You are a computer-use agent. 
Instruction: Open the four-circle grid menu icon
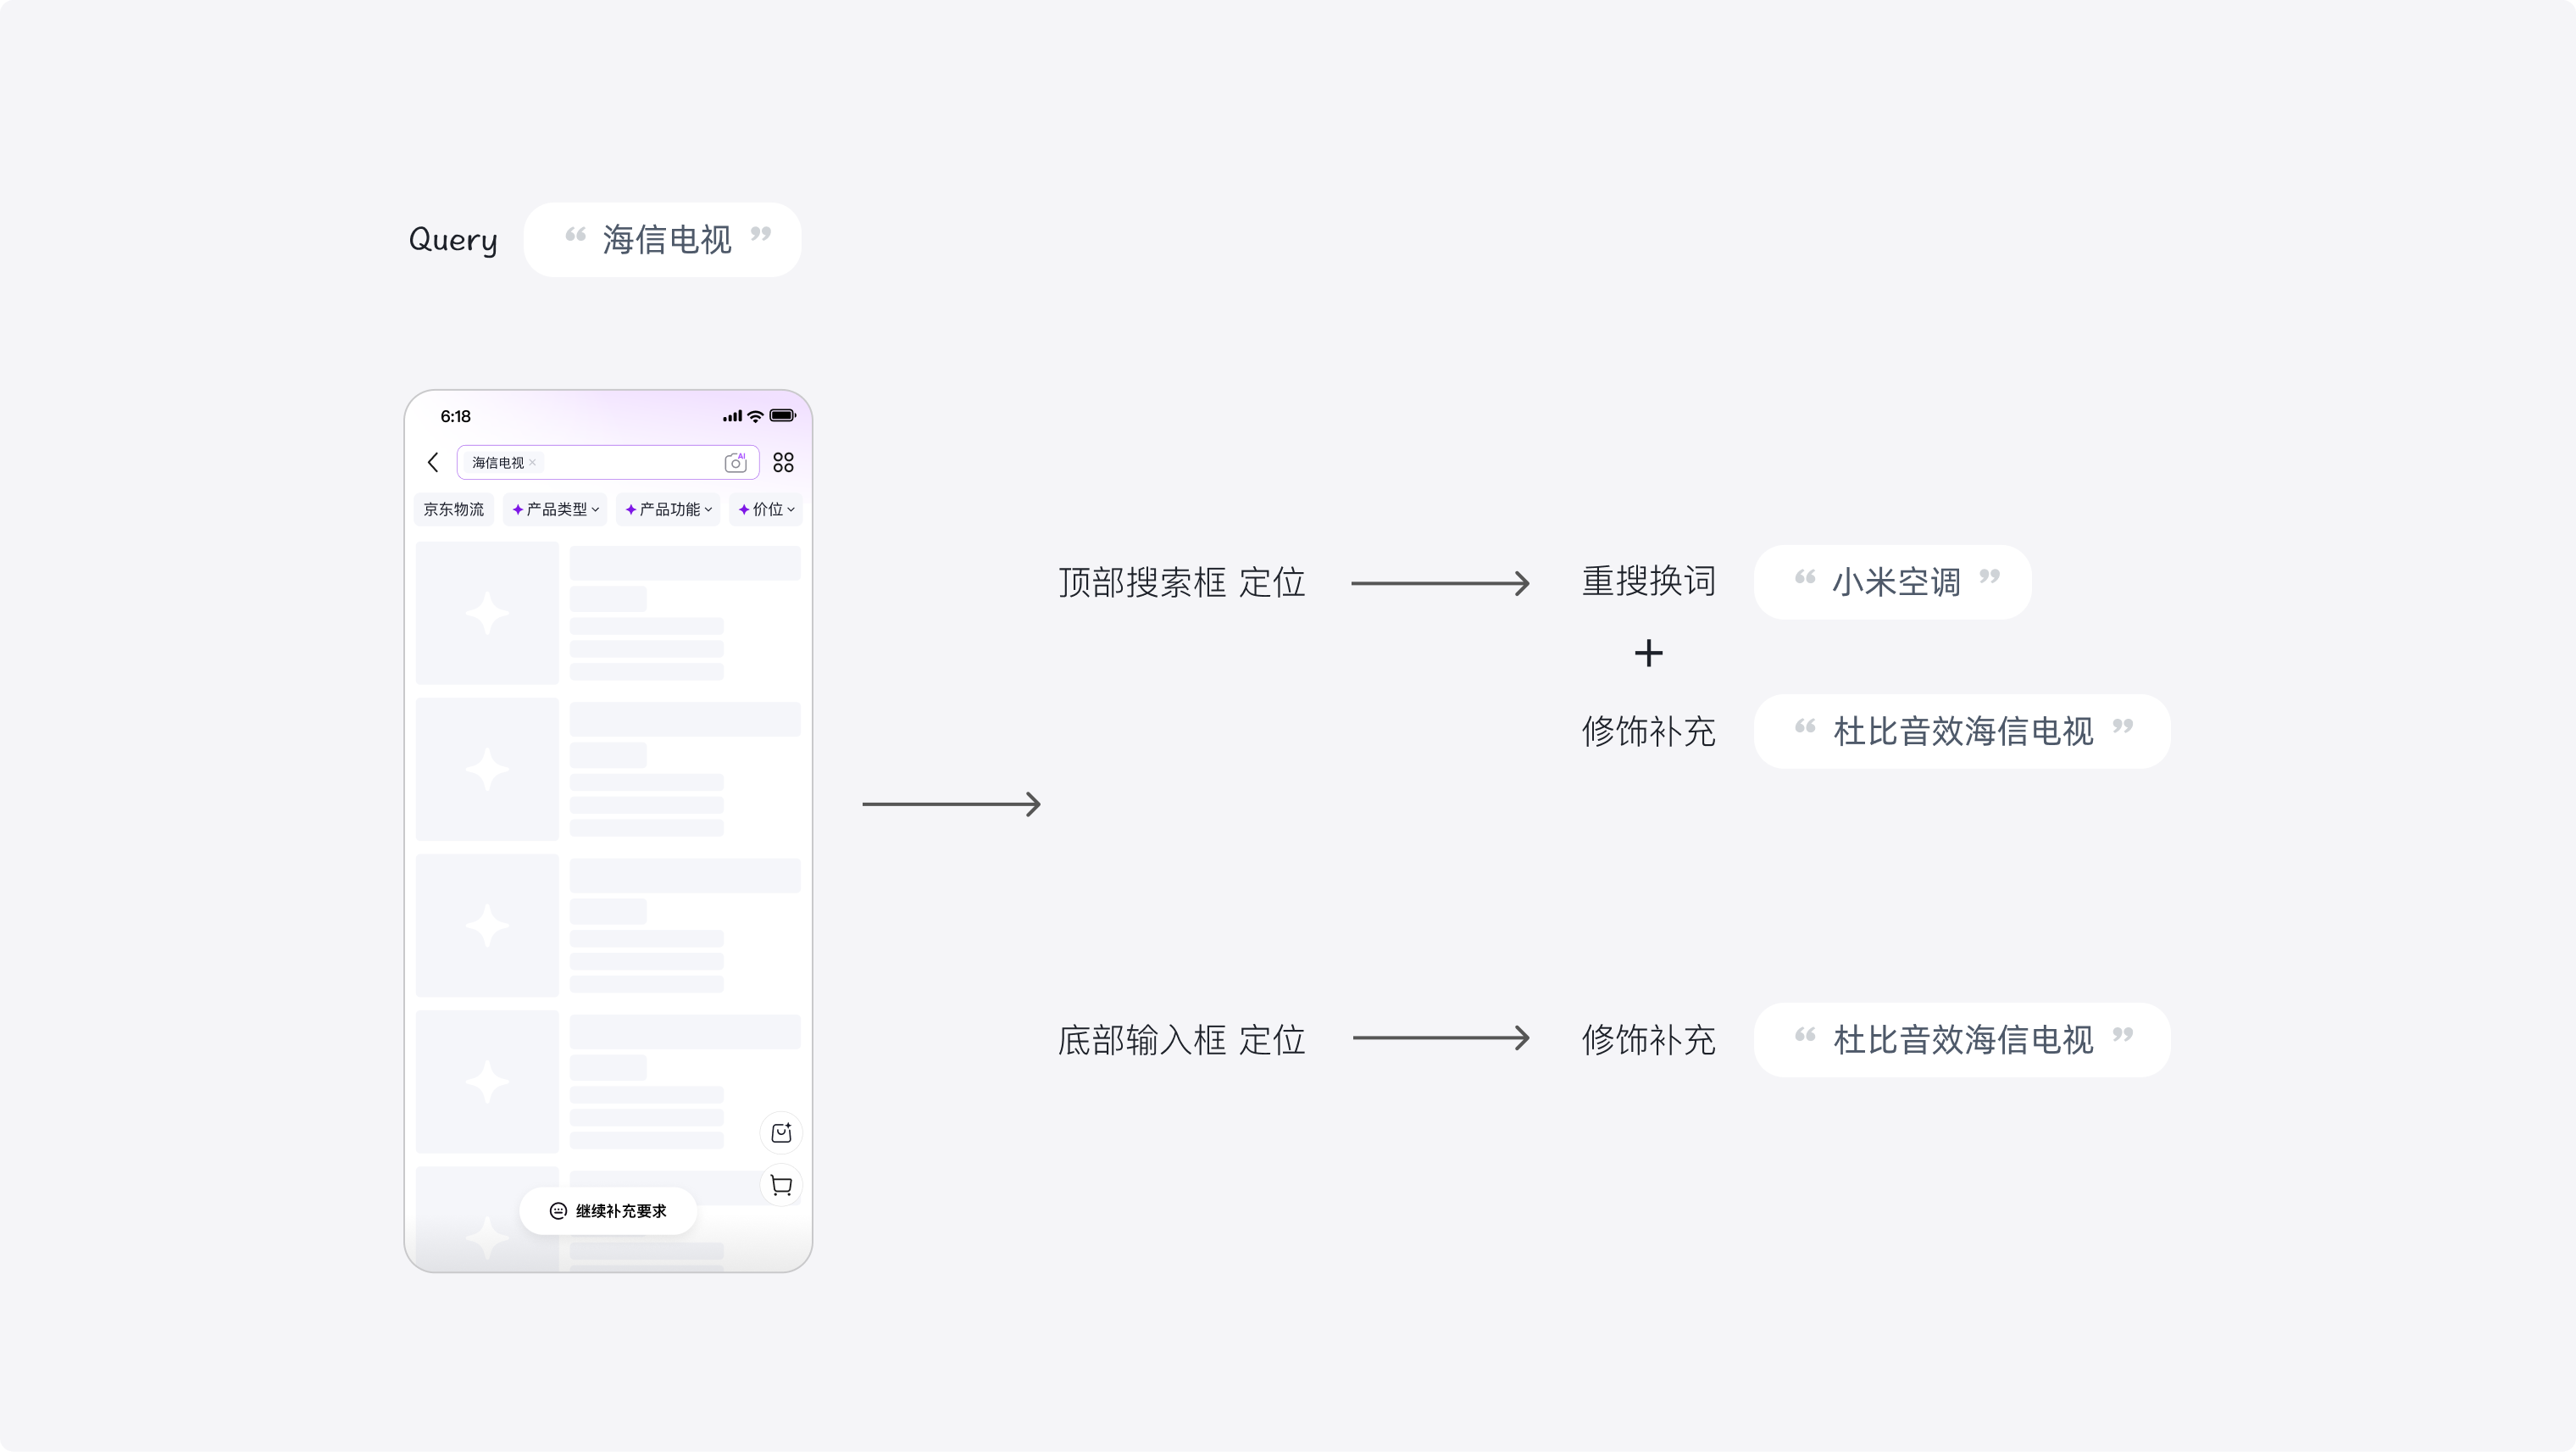tap(783, 462)
